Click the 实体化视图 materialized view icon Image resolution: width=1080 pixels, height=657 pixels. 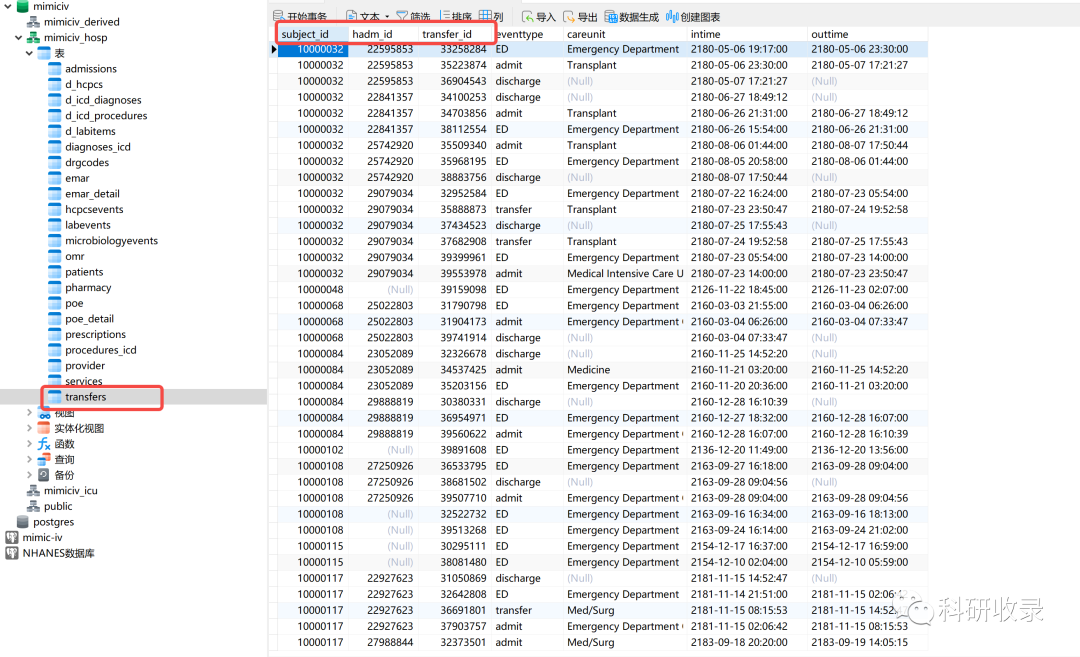(44, 428)
